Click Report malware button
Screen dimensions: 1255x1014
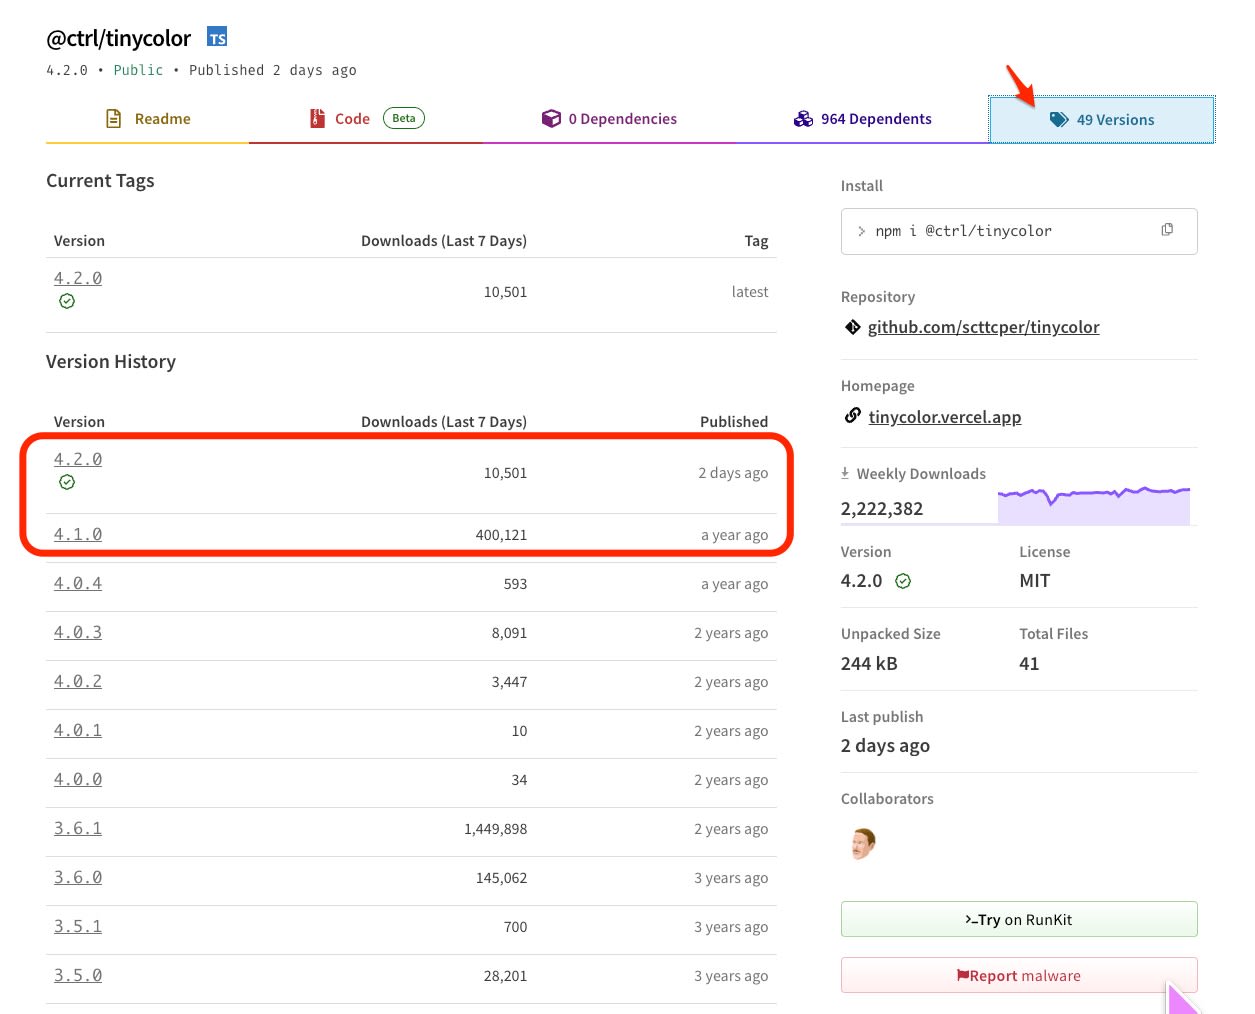[x=1019, y=975]
